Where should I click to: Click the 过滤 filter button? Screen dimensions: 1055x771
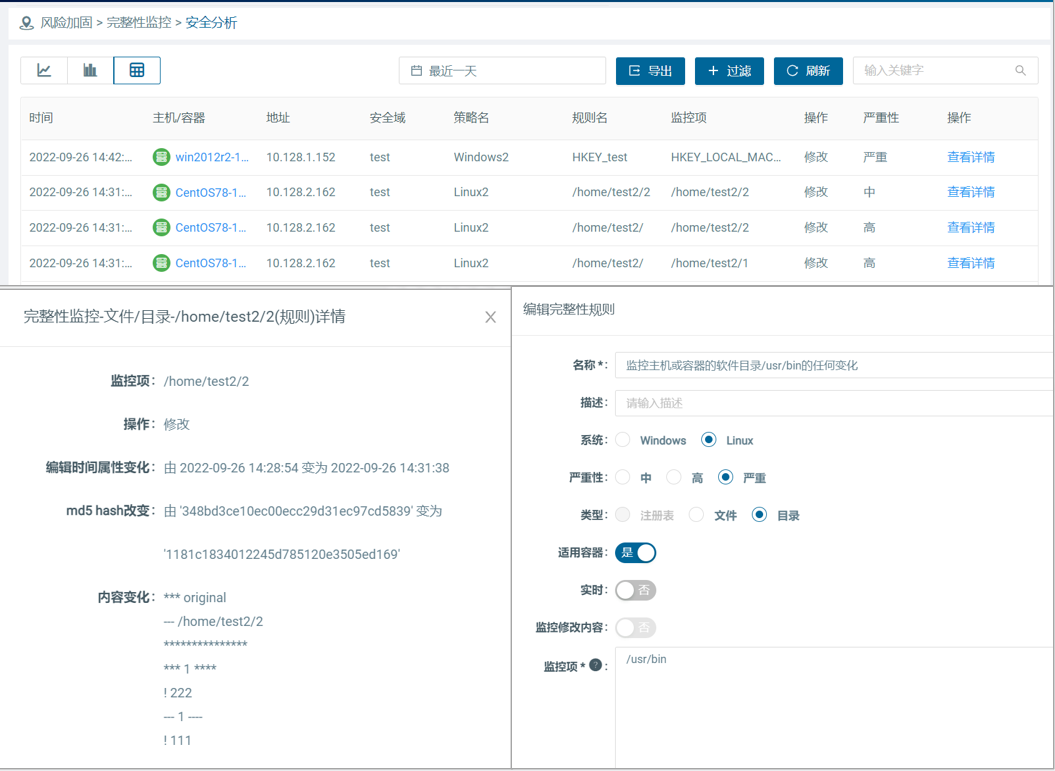tap(729, 71)
